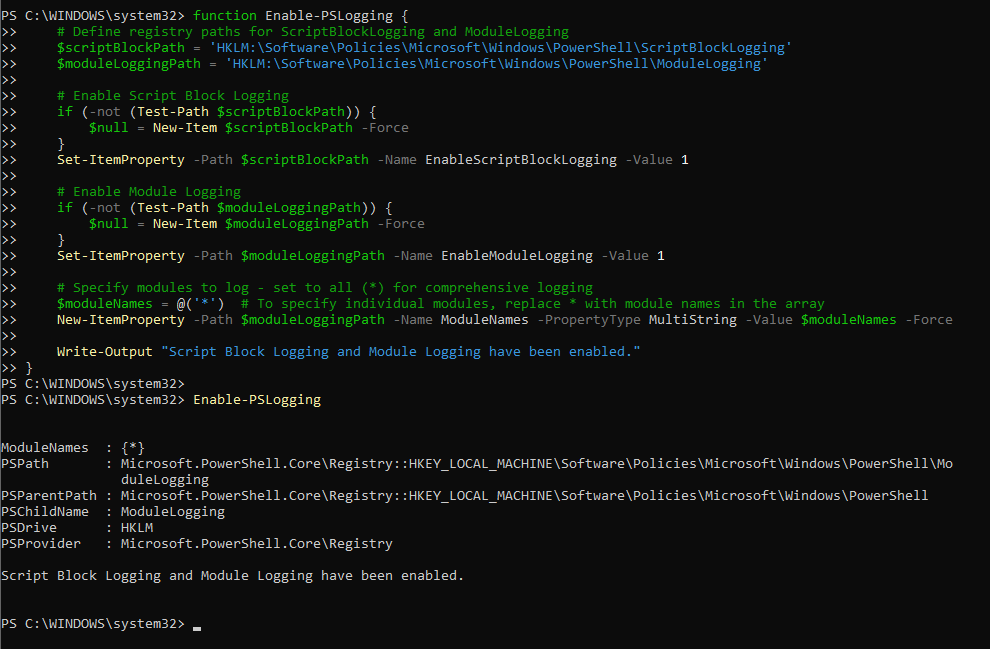Screen dimensions: 990x649
Task: Select the '# Enable Module Logging' comment
Action: coord(148,192)
